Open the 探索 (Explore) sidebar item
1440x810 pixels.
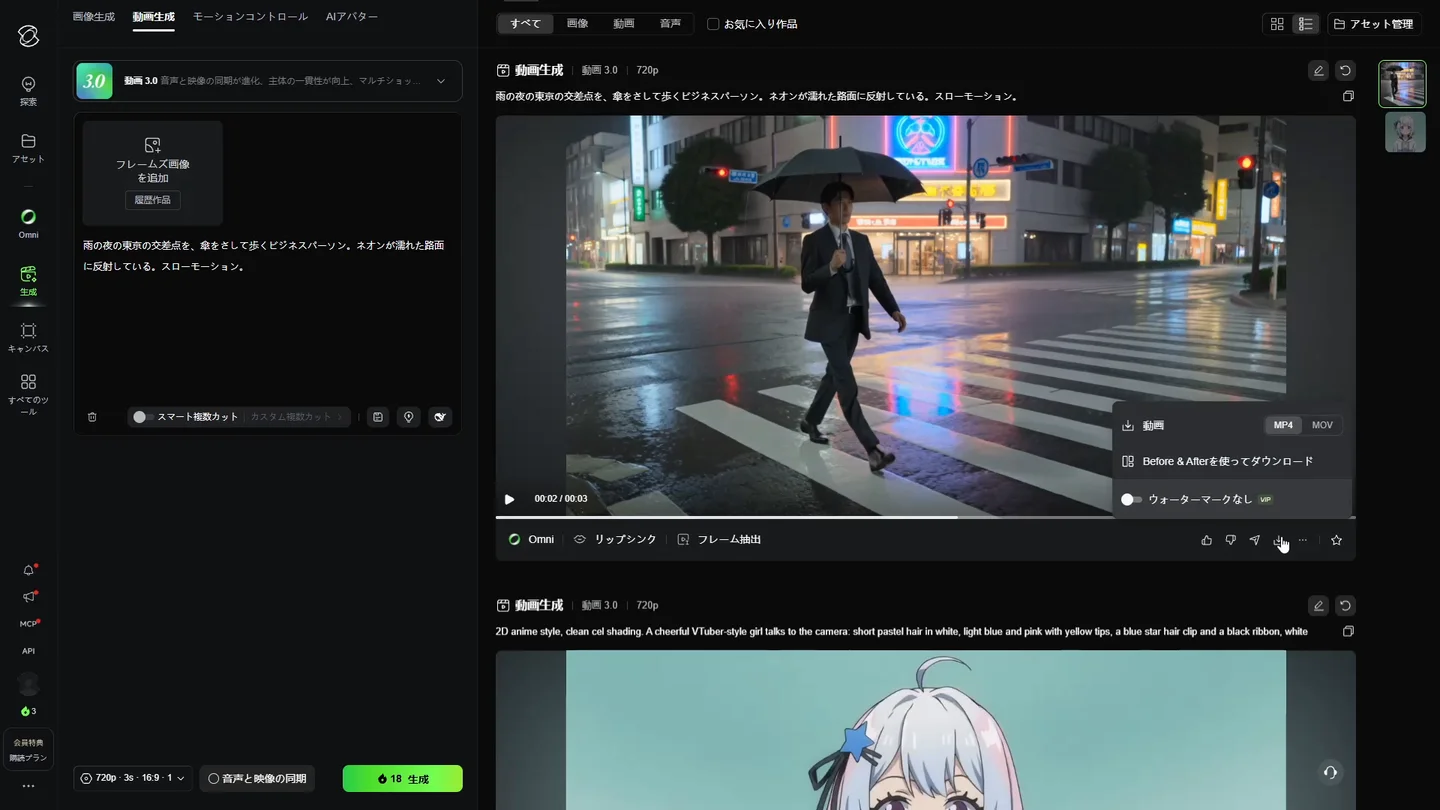pyautogui.click(x=28, y=91)
